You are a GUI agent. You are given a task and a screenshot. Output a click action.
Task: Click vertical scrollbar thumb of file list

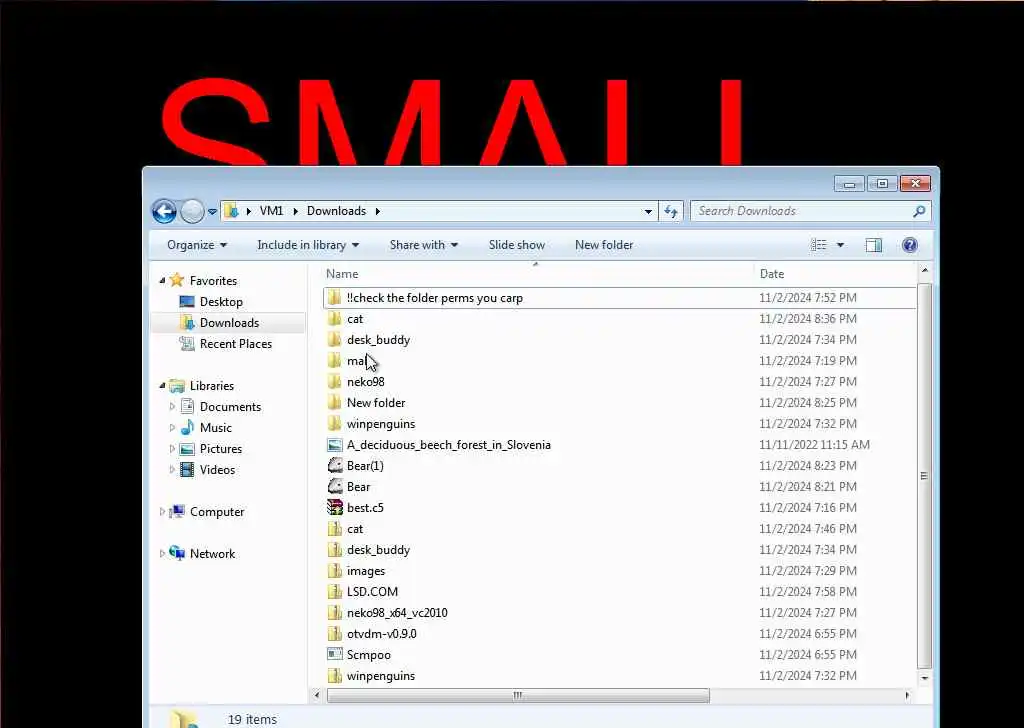[923, 475]
